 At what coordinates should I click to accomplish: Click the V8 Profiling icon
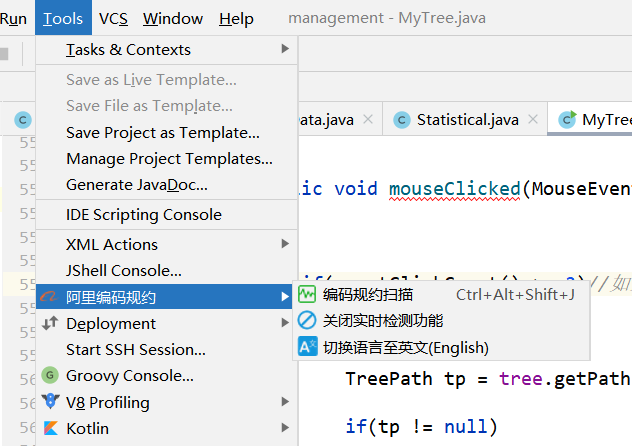coord(50,401)
